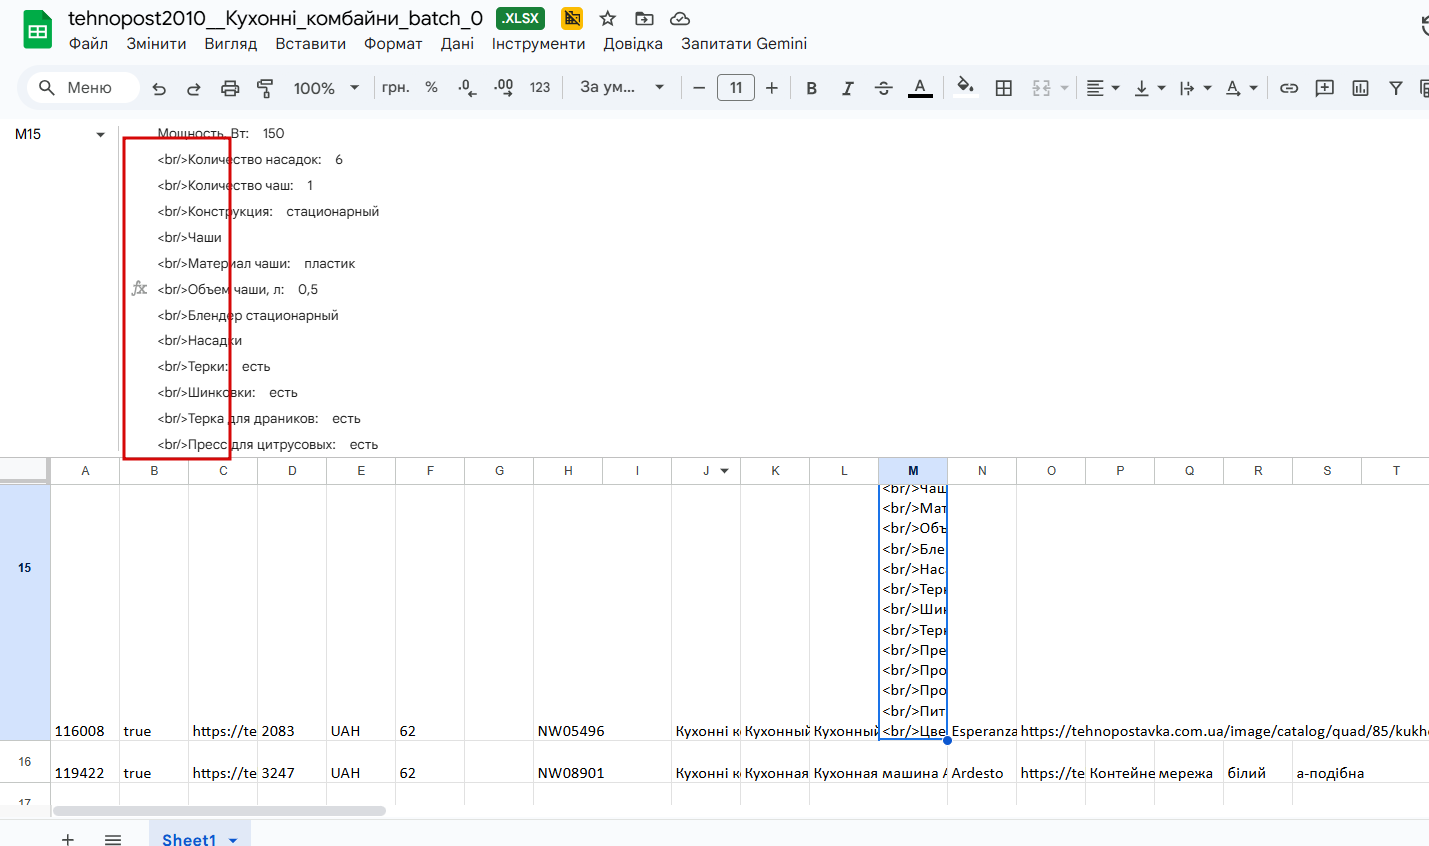
Task: Redo the last undone action
Action: [194, 88]
